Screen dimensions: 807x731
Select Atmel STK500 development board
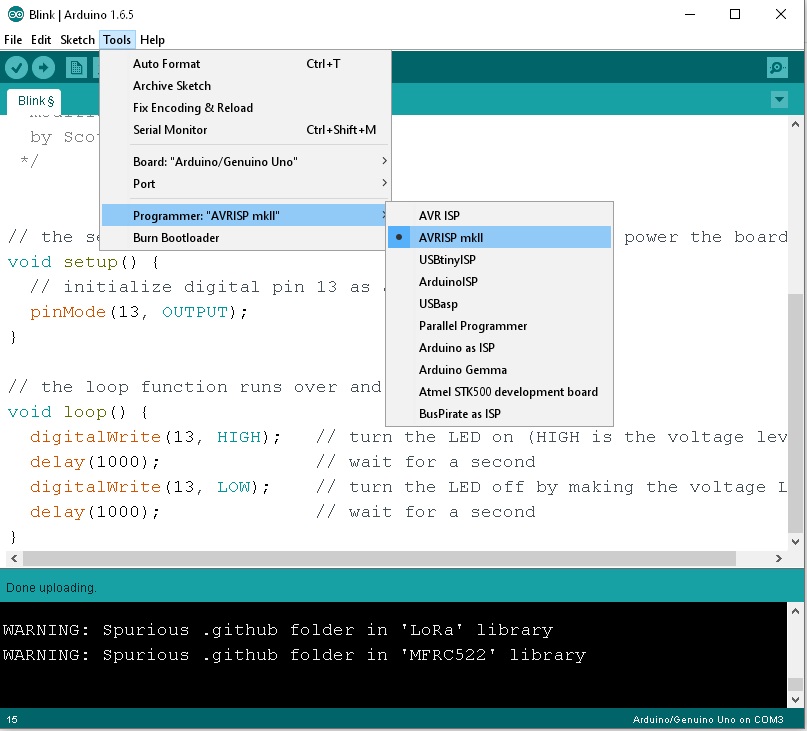coord(499,392)
